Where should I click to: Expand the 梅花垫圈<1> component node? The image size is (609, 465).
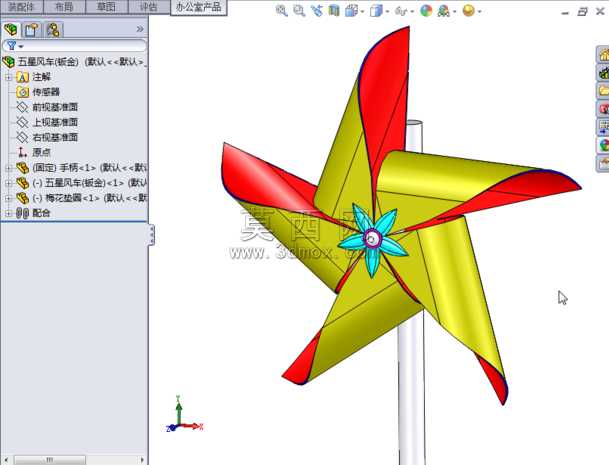tap(8, 198)
